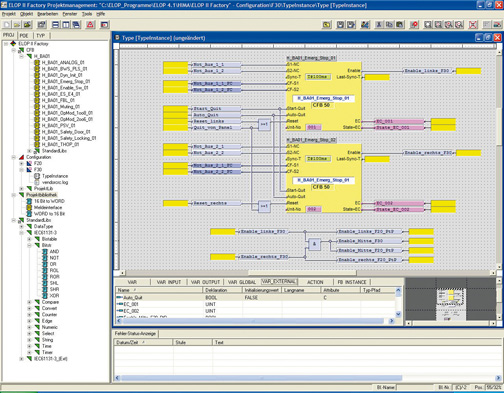504x393 pixels.
Task: Open the Fenster menu
Action: pos(70,14)
